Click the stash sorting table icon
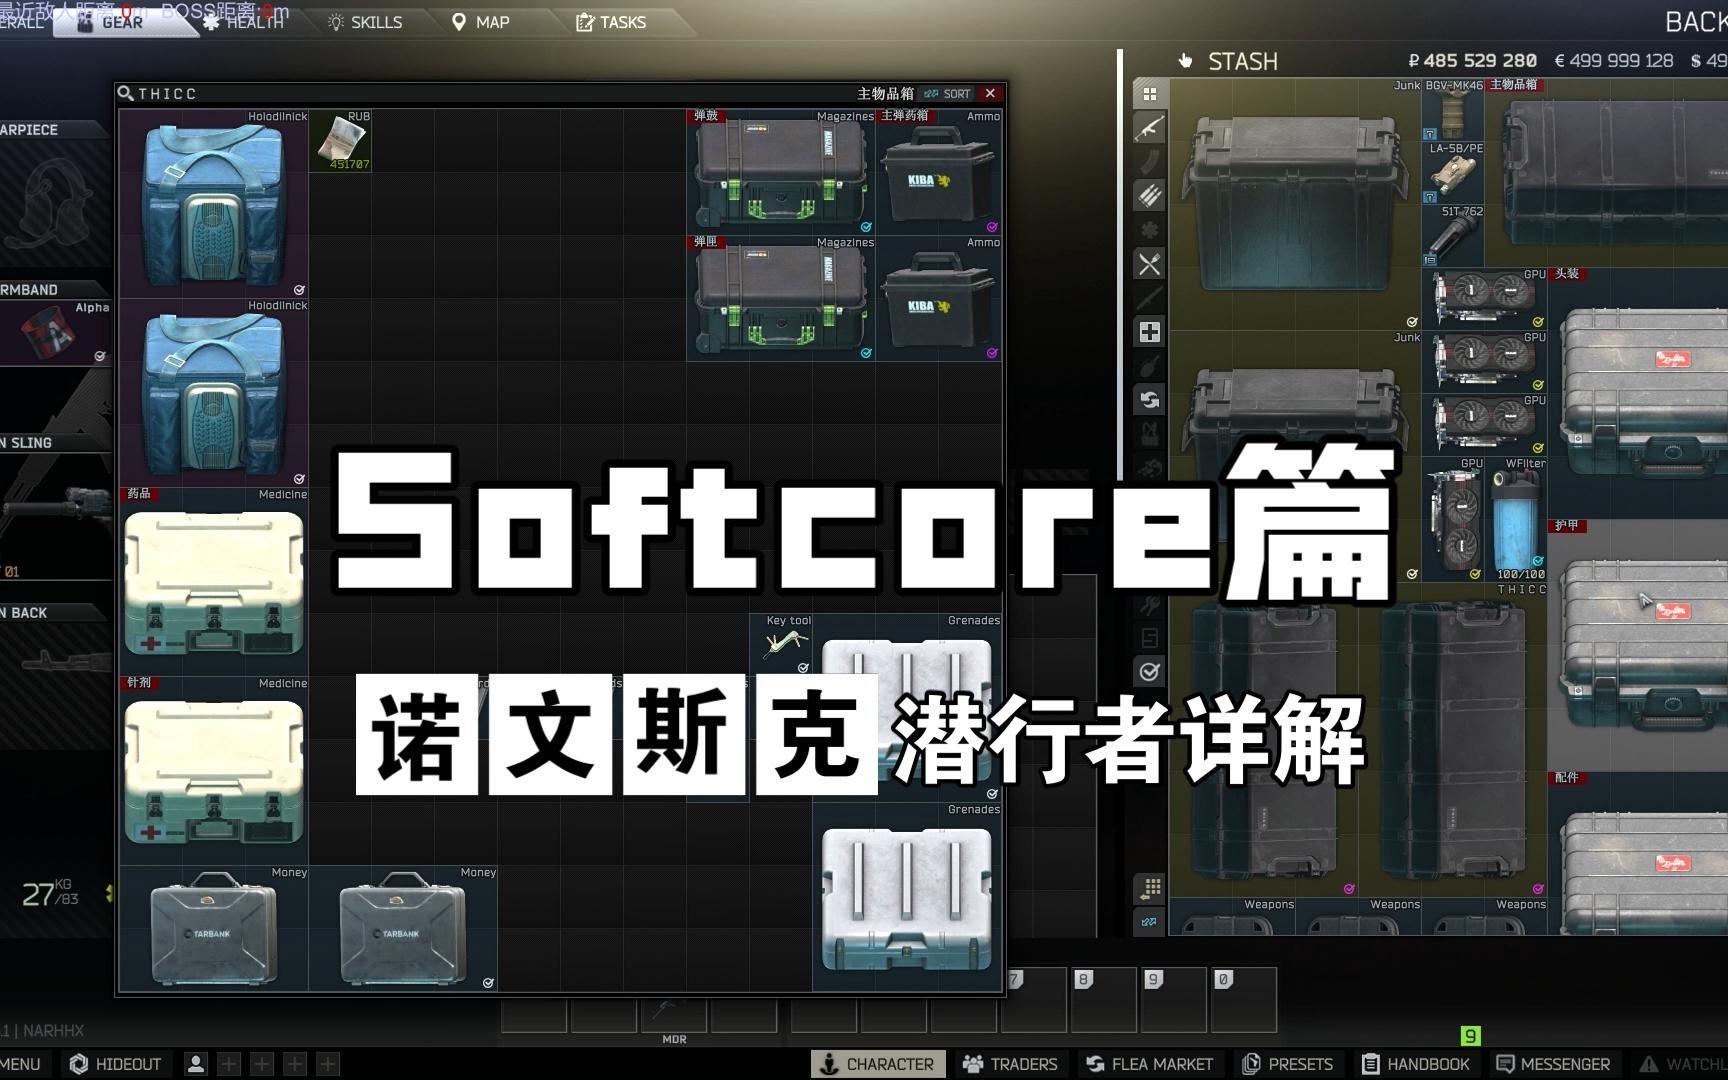 pyautogui.click(x=1150, y=888)
